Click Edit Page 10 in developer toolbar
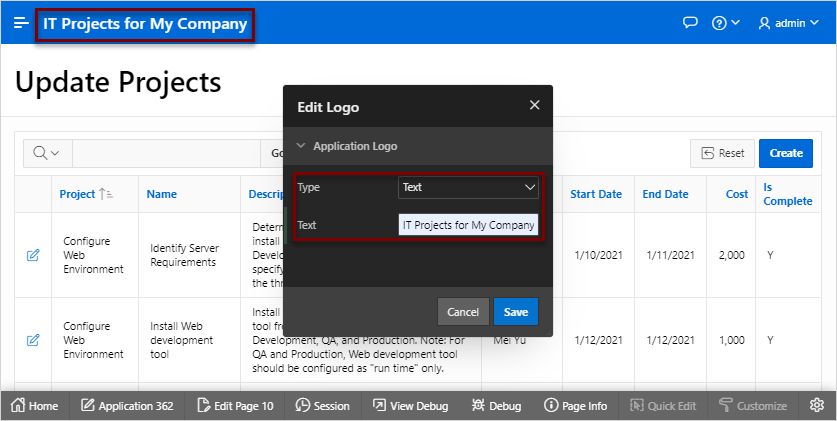The height and width of the screenshot is (421, 837). point(235,406)
